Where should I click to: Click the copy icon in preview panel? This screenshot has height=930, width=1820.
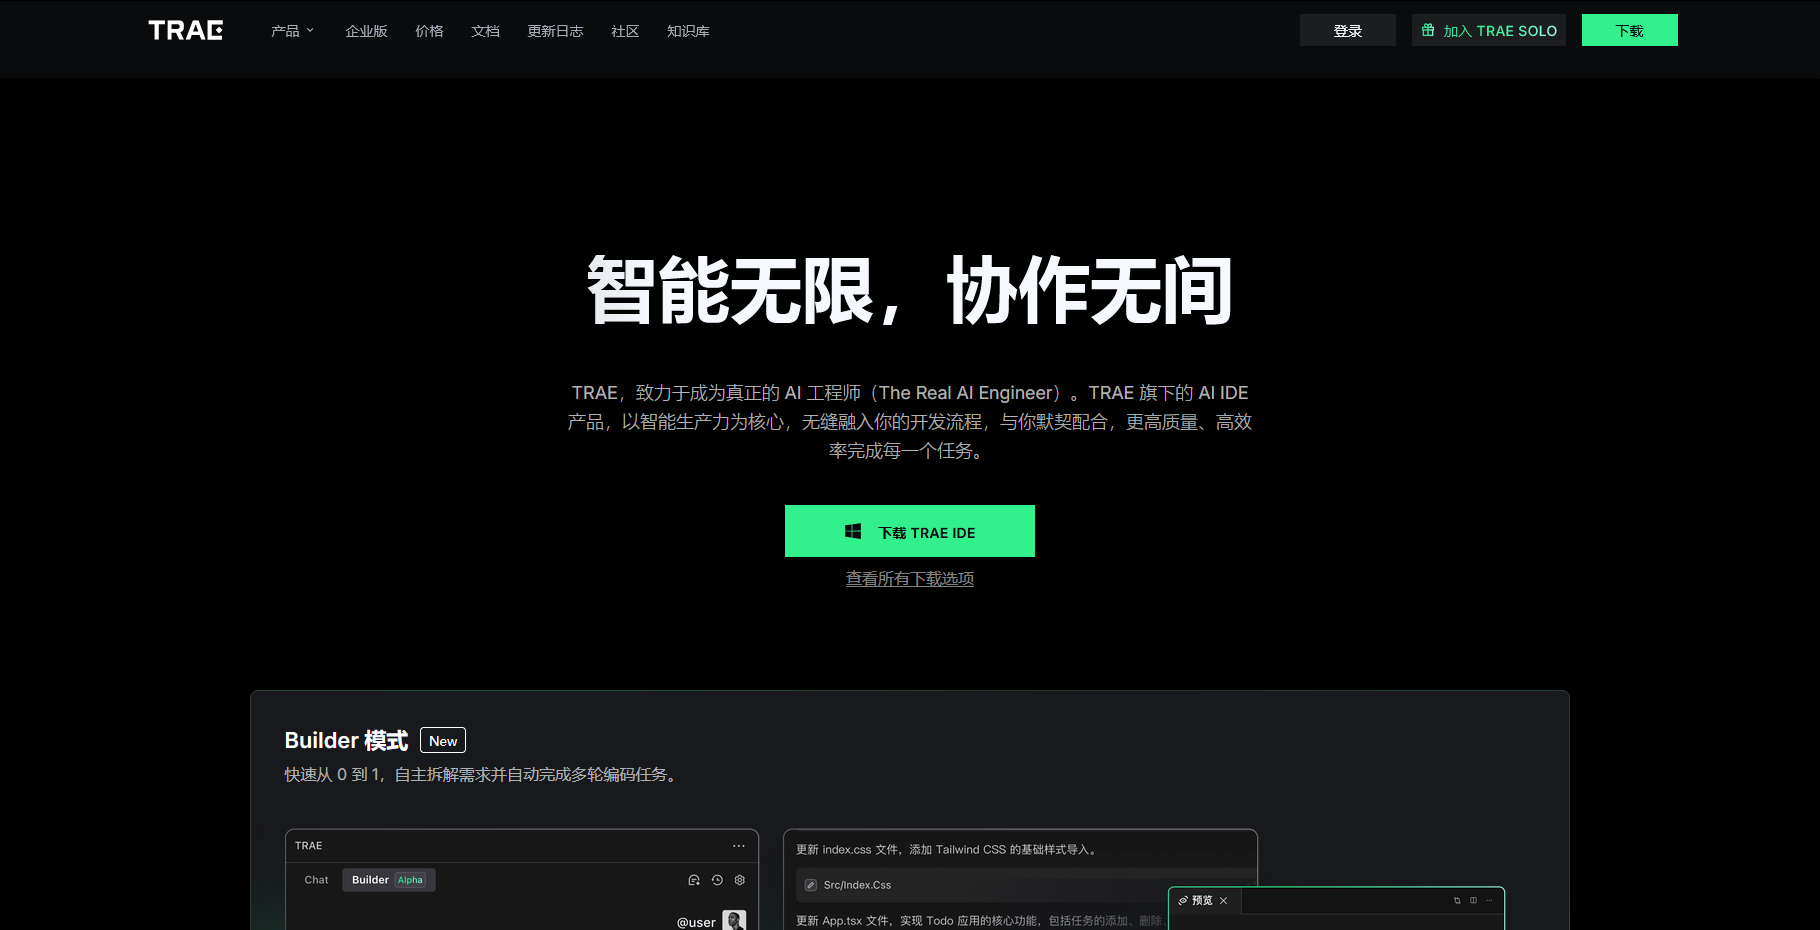1457,901
